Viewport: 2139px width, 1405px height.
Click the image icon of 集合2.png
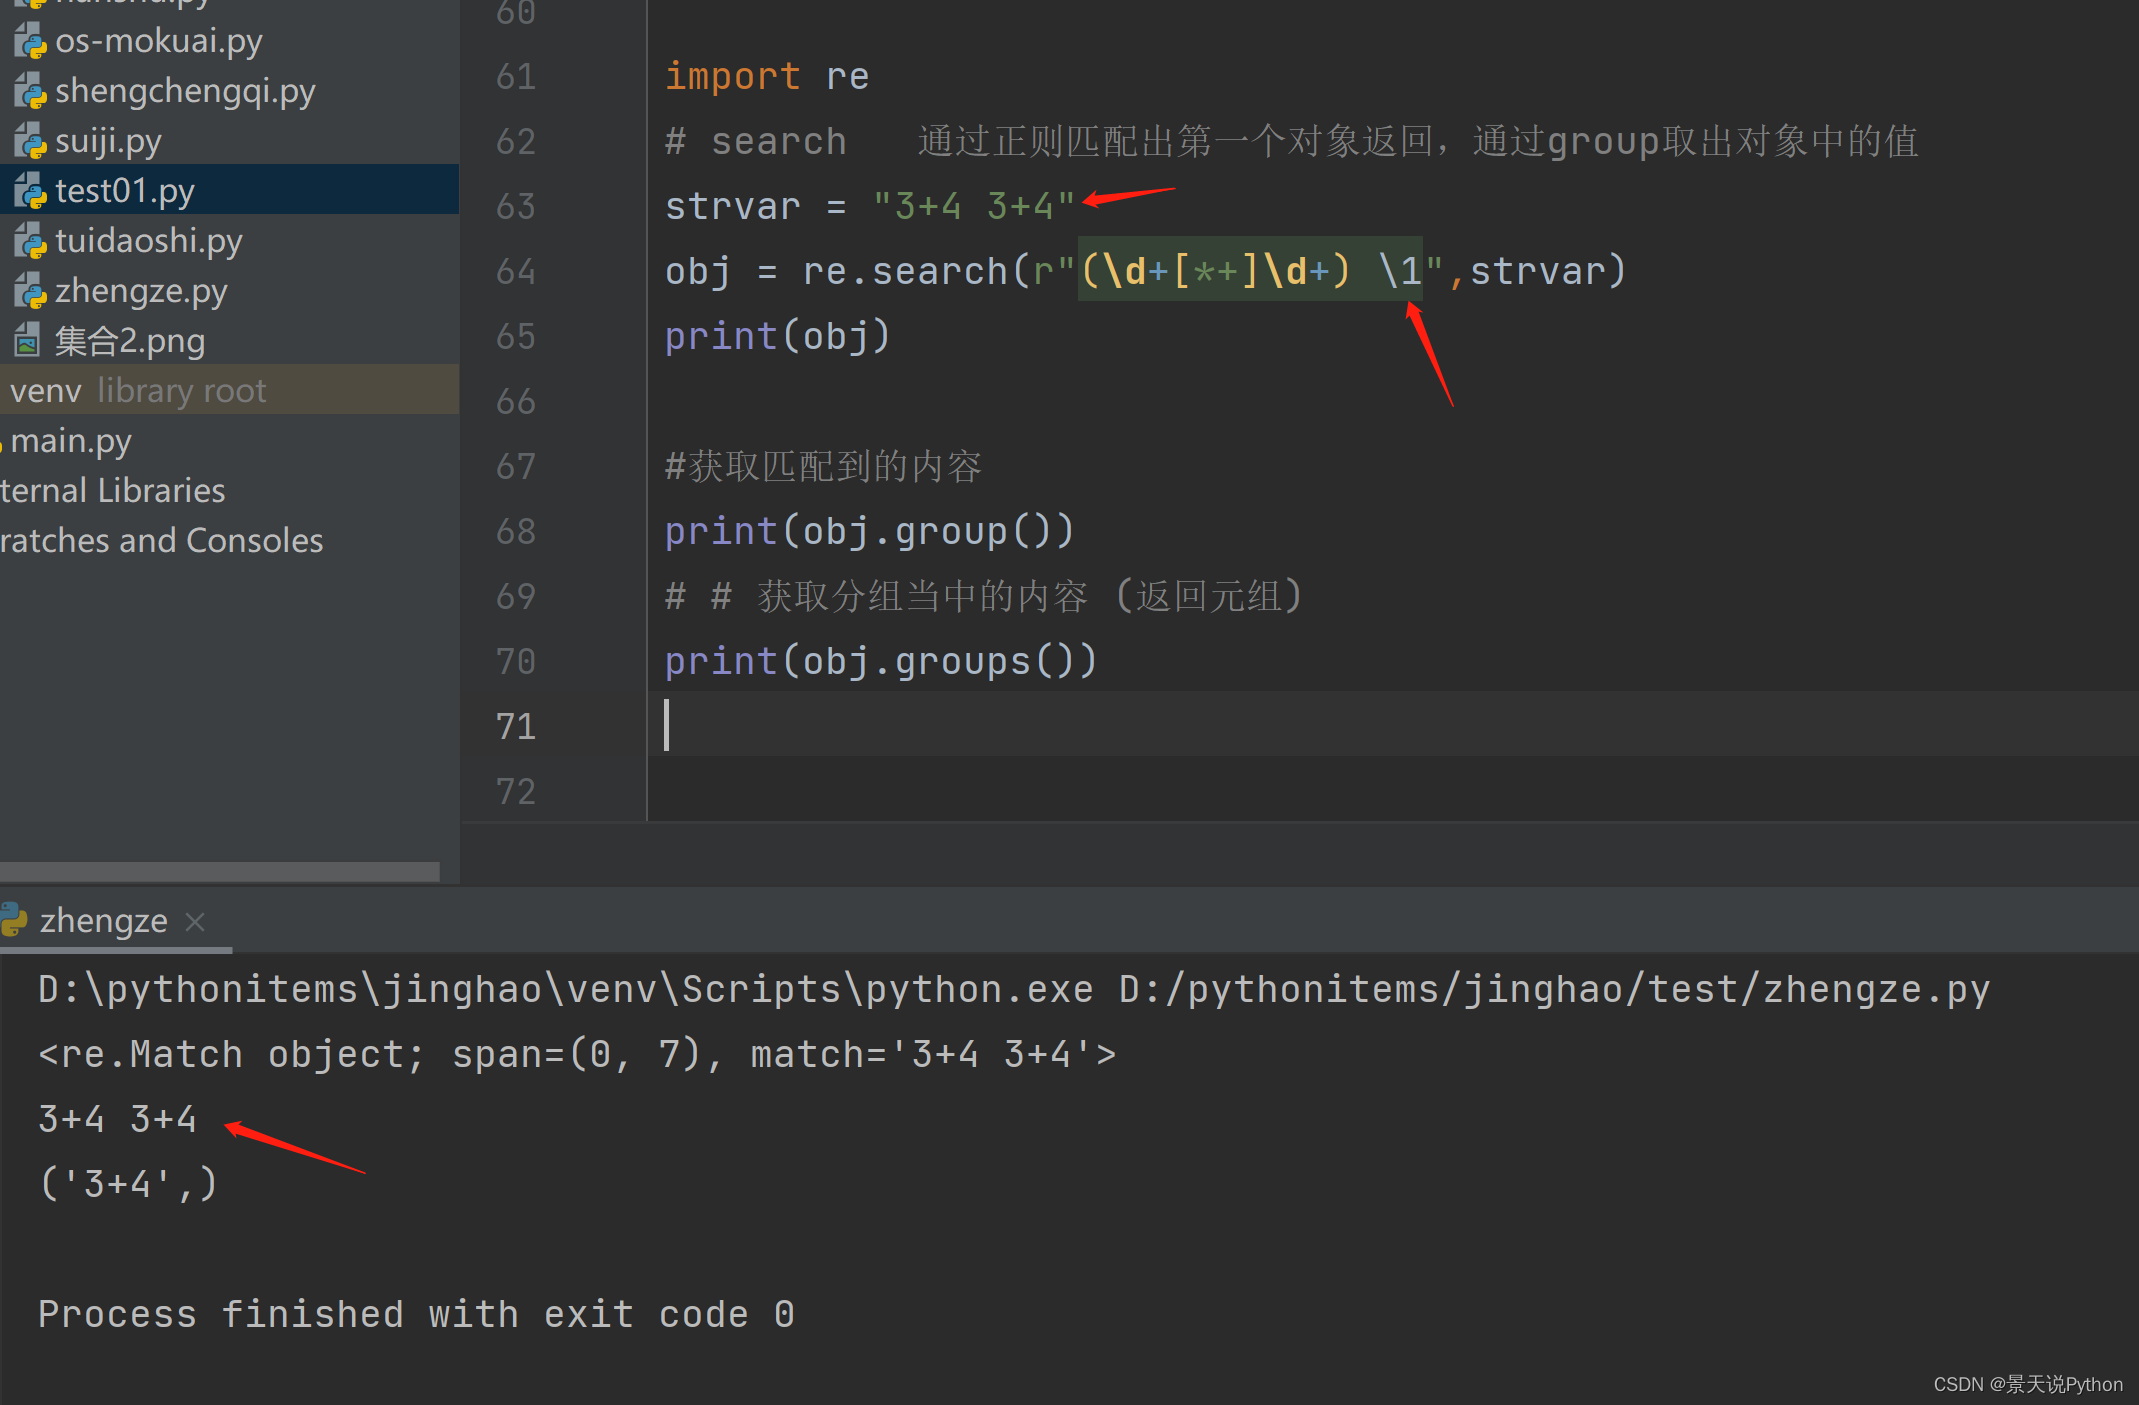tap(27, 341)
